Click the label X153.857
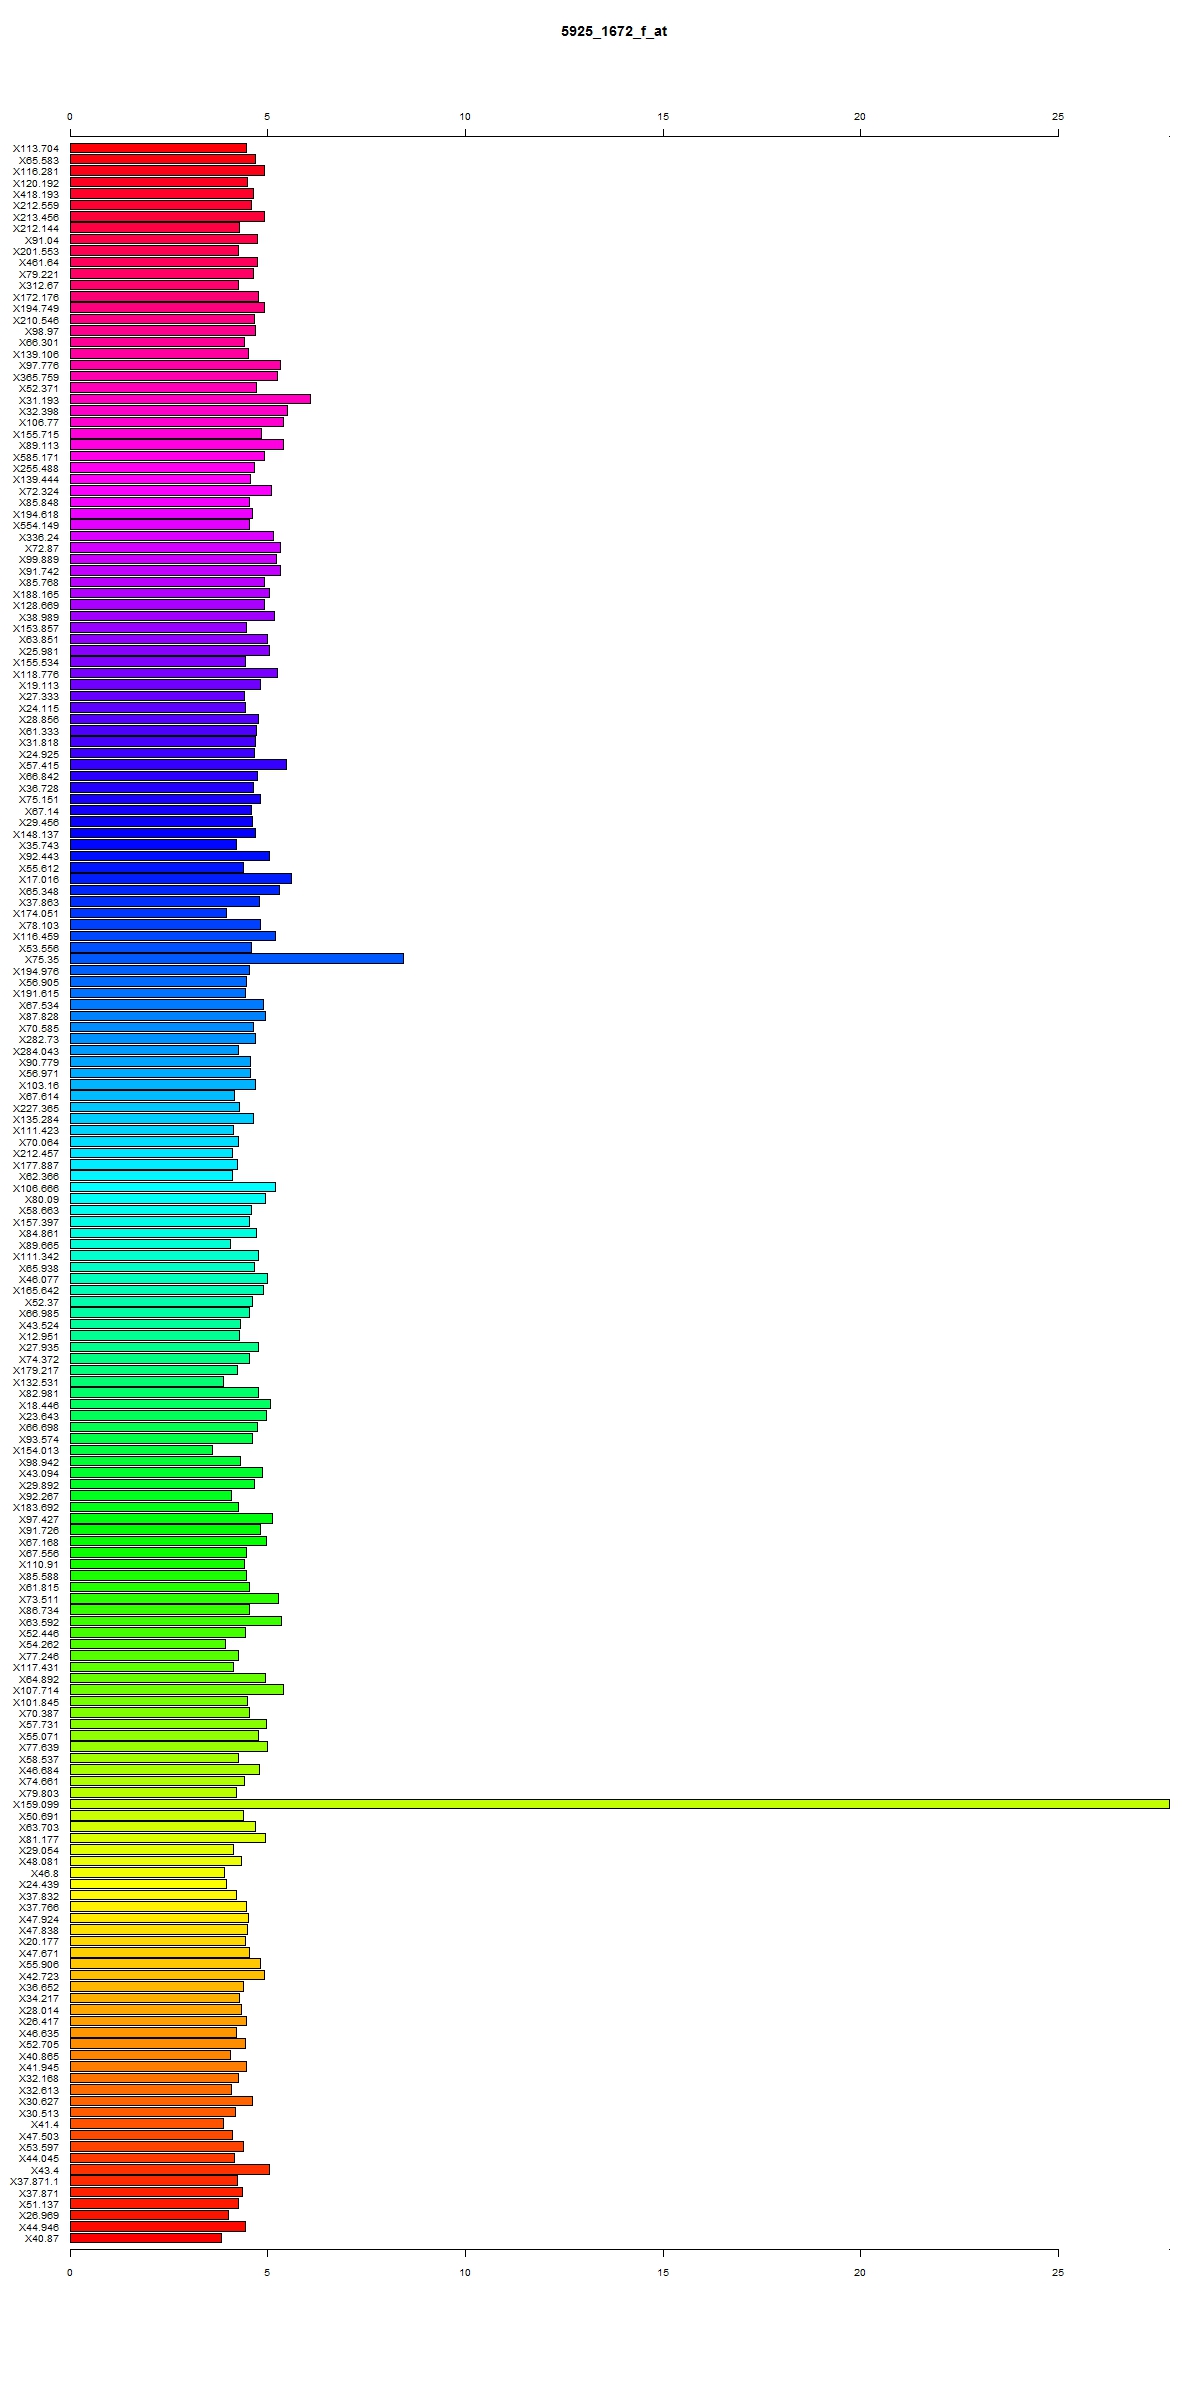Image resolution: width=1200 pixels, height=2400 pixels. point(36,628)
